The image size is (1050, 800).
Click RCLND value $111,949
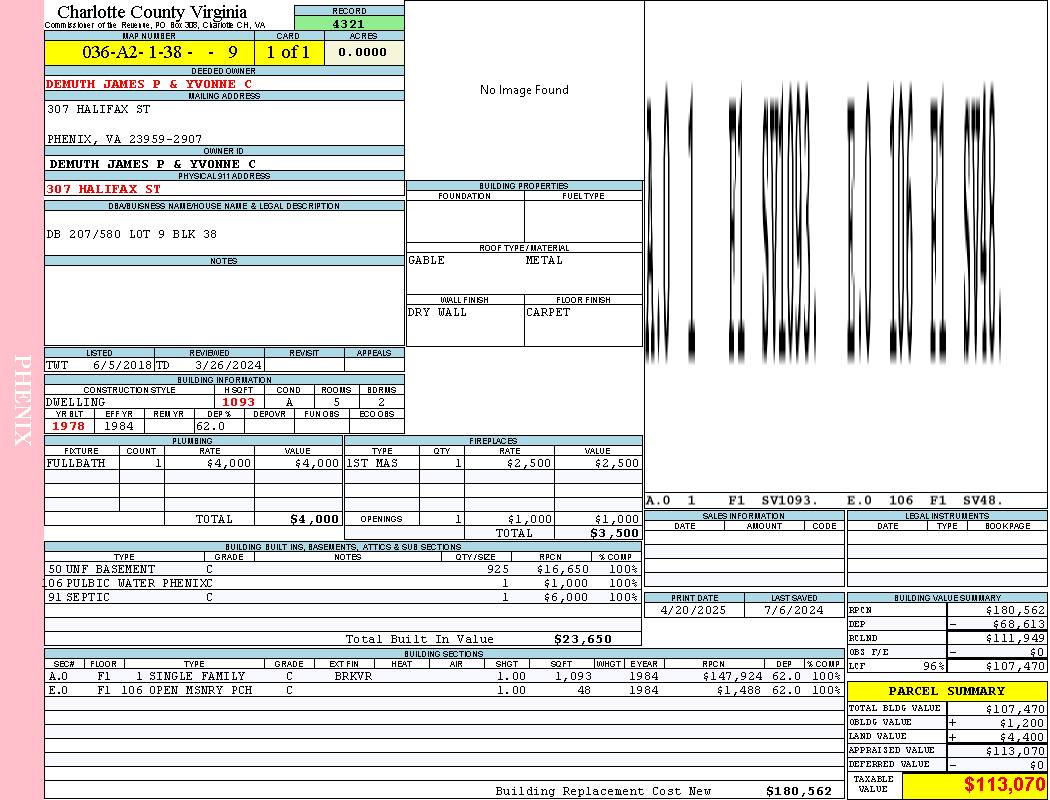[1015, 638]
